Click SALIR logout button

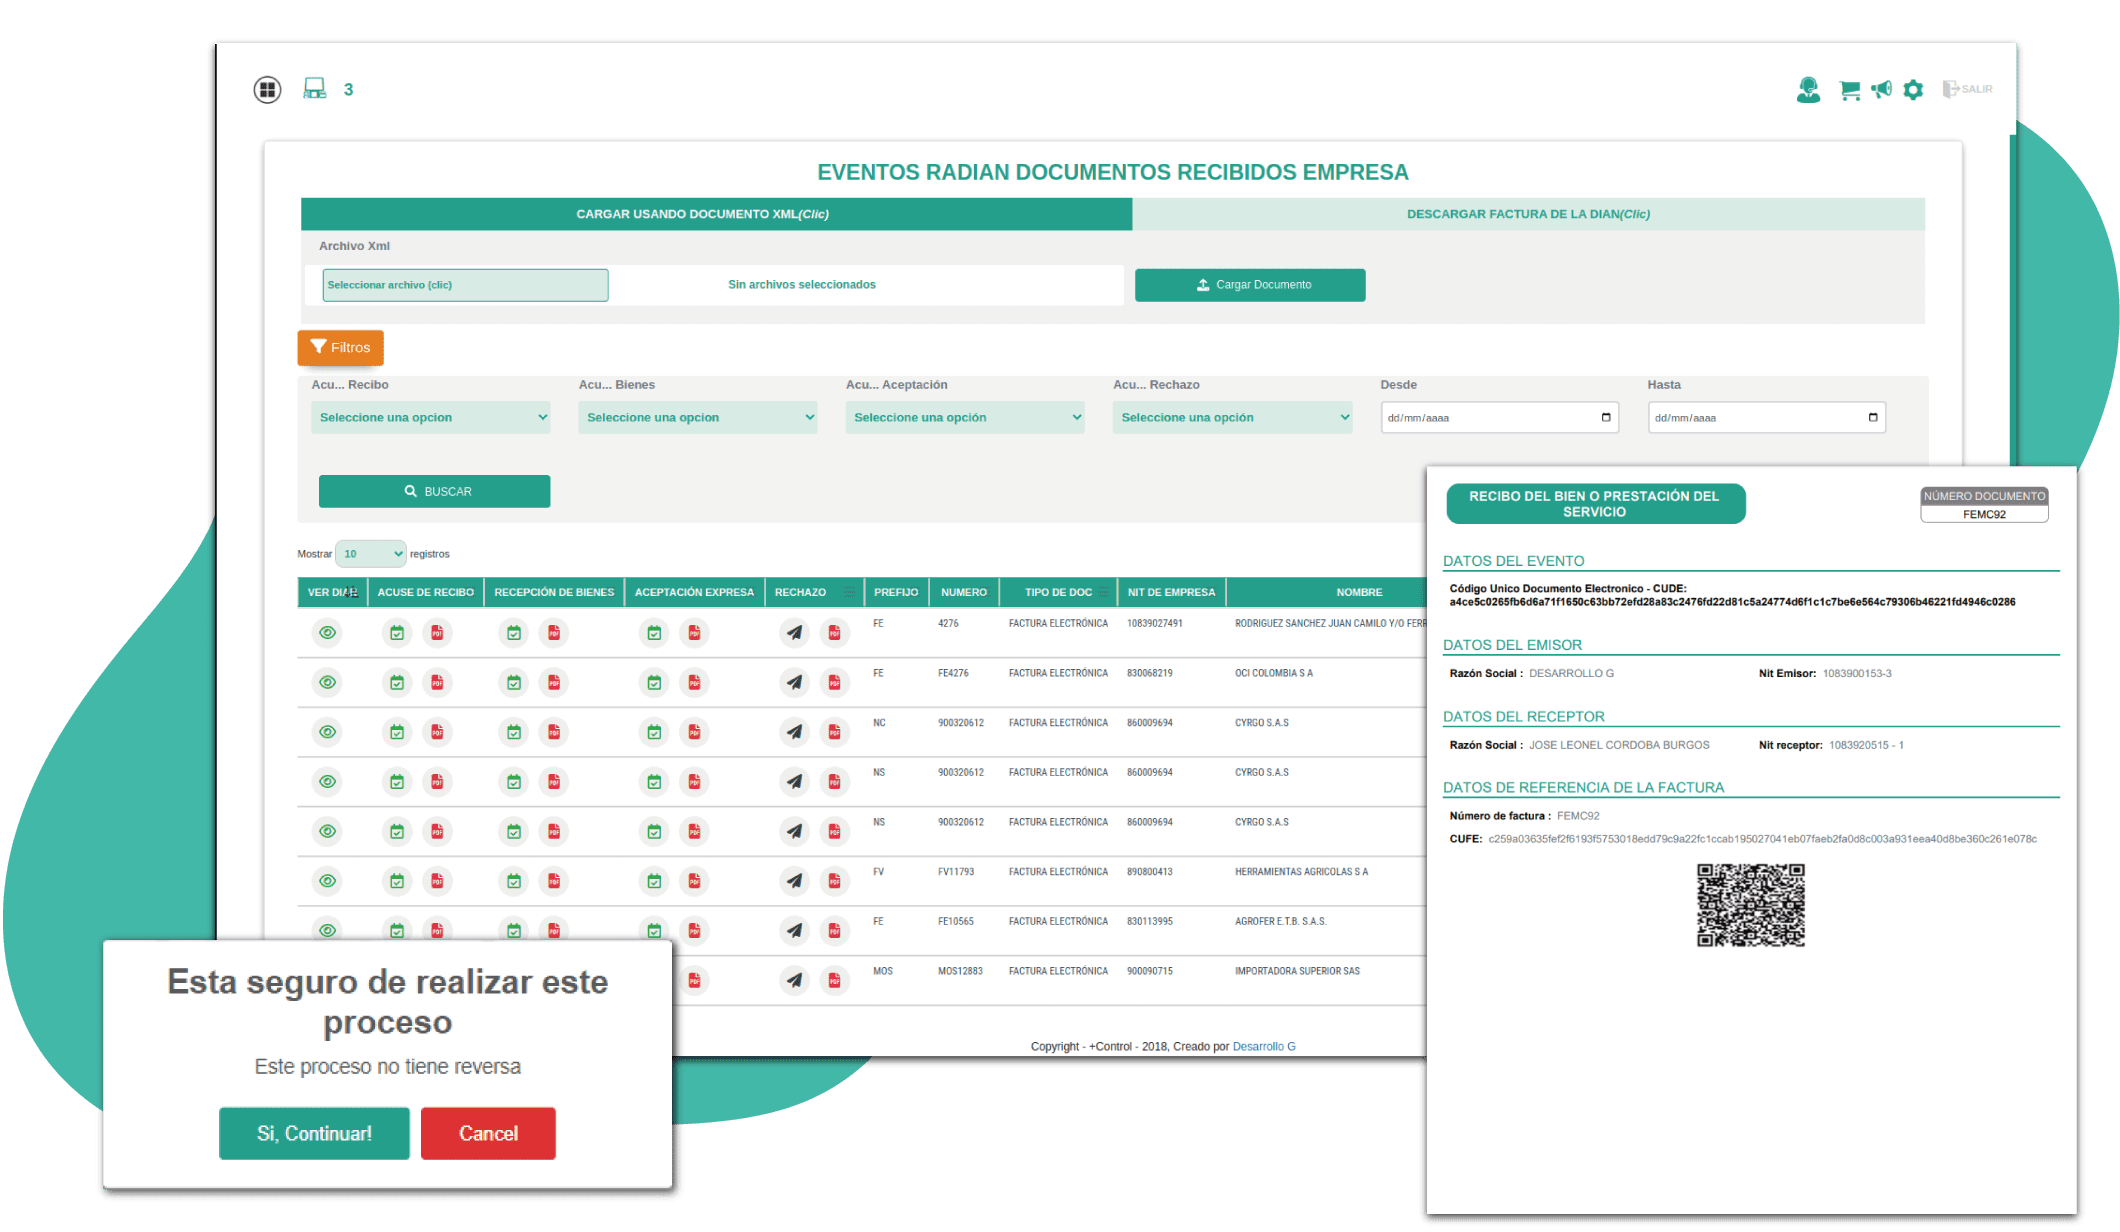click(1967, 89)
